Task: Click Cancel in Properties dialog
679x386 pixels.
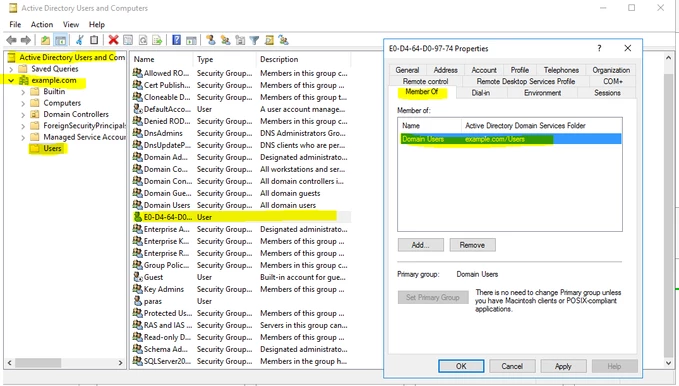Action: tap(512, 366)
